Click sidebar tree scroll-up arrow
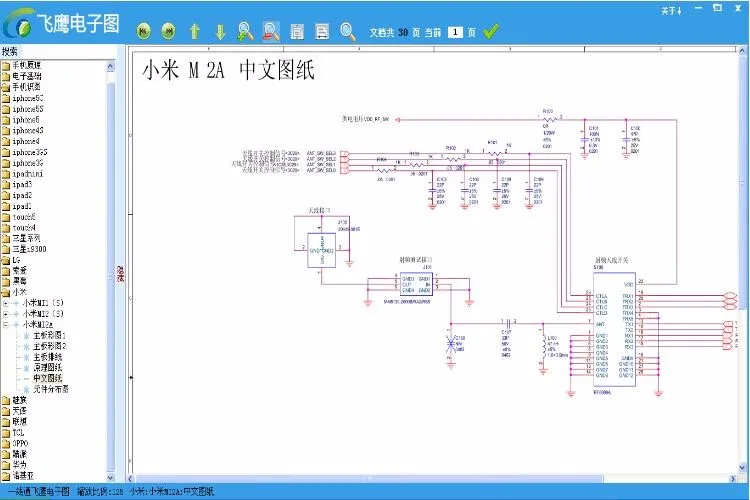 coord(110,66)
